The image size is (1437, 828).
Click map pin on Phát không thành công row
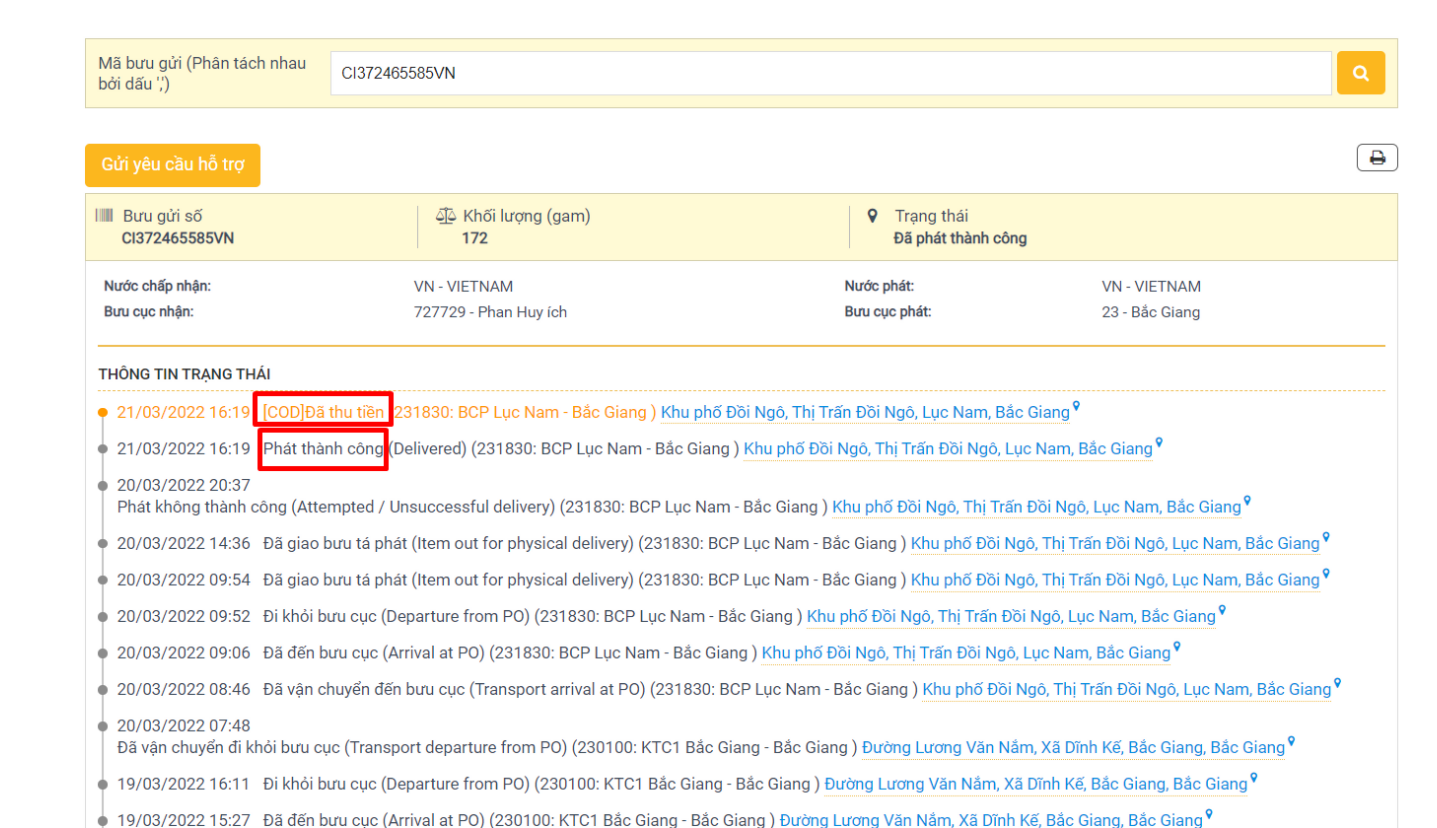[x=1247, y=502]
